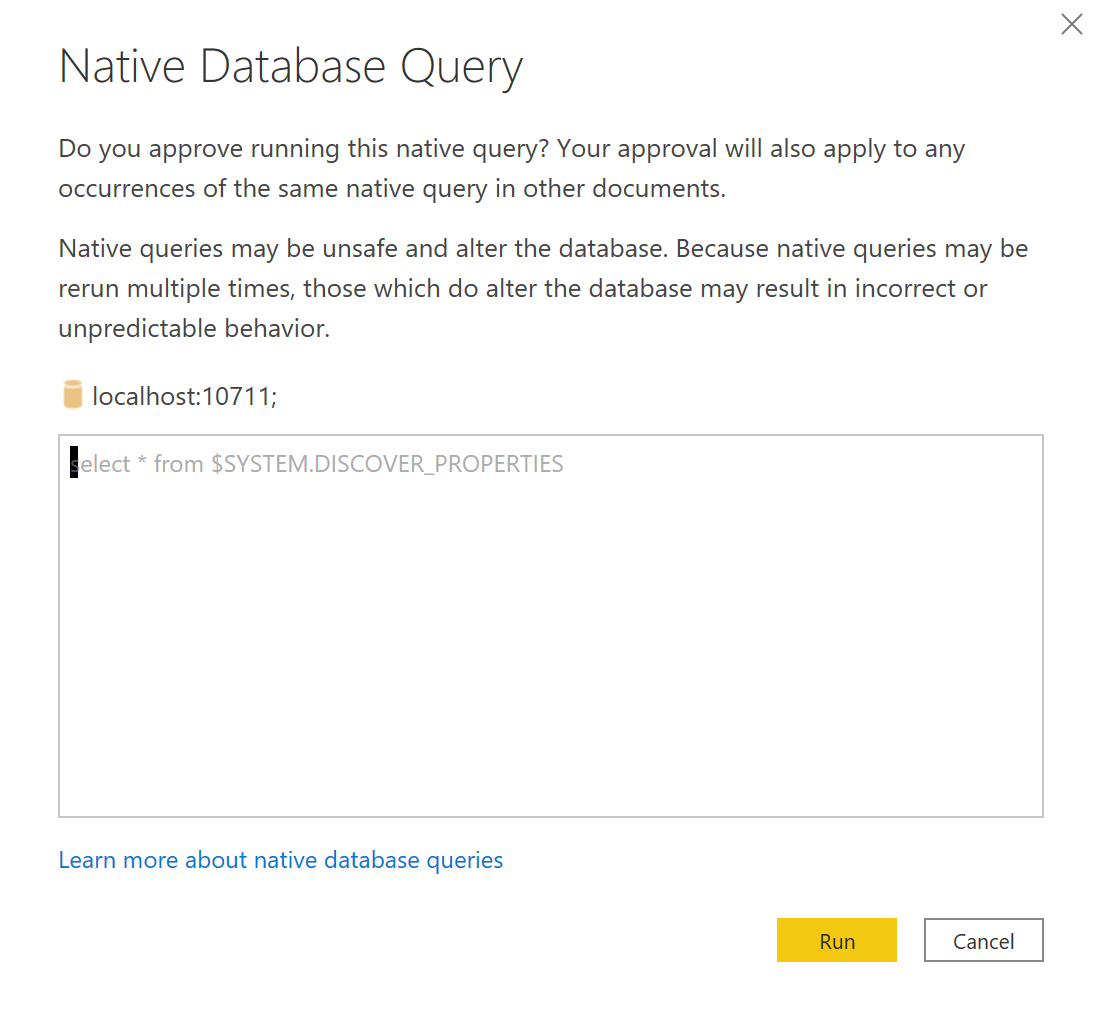
Task: Click the 'occurrences of the same native query' line
Action: [391, 189]
